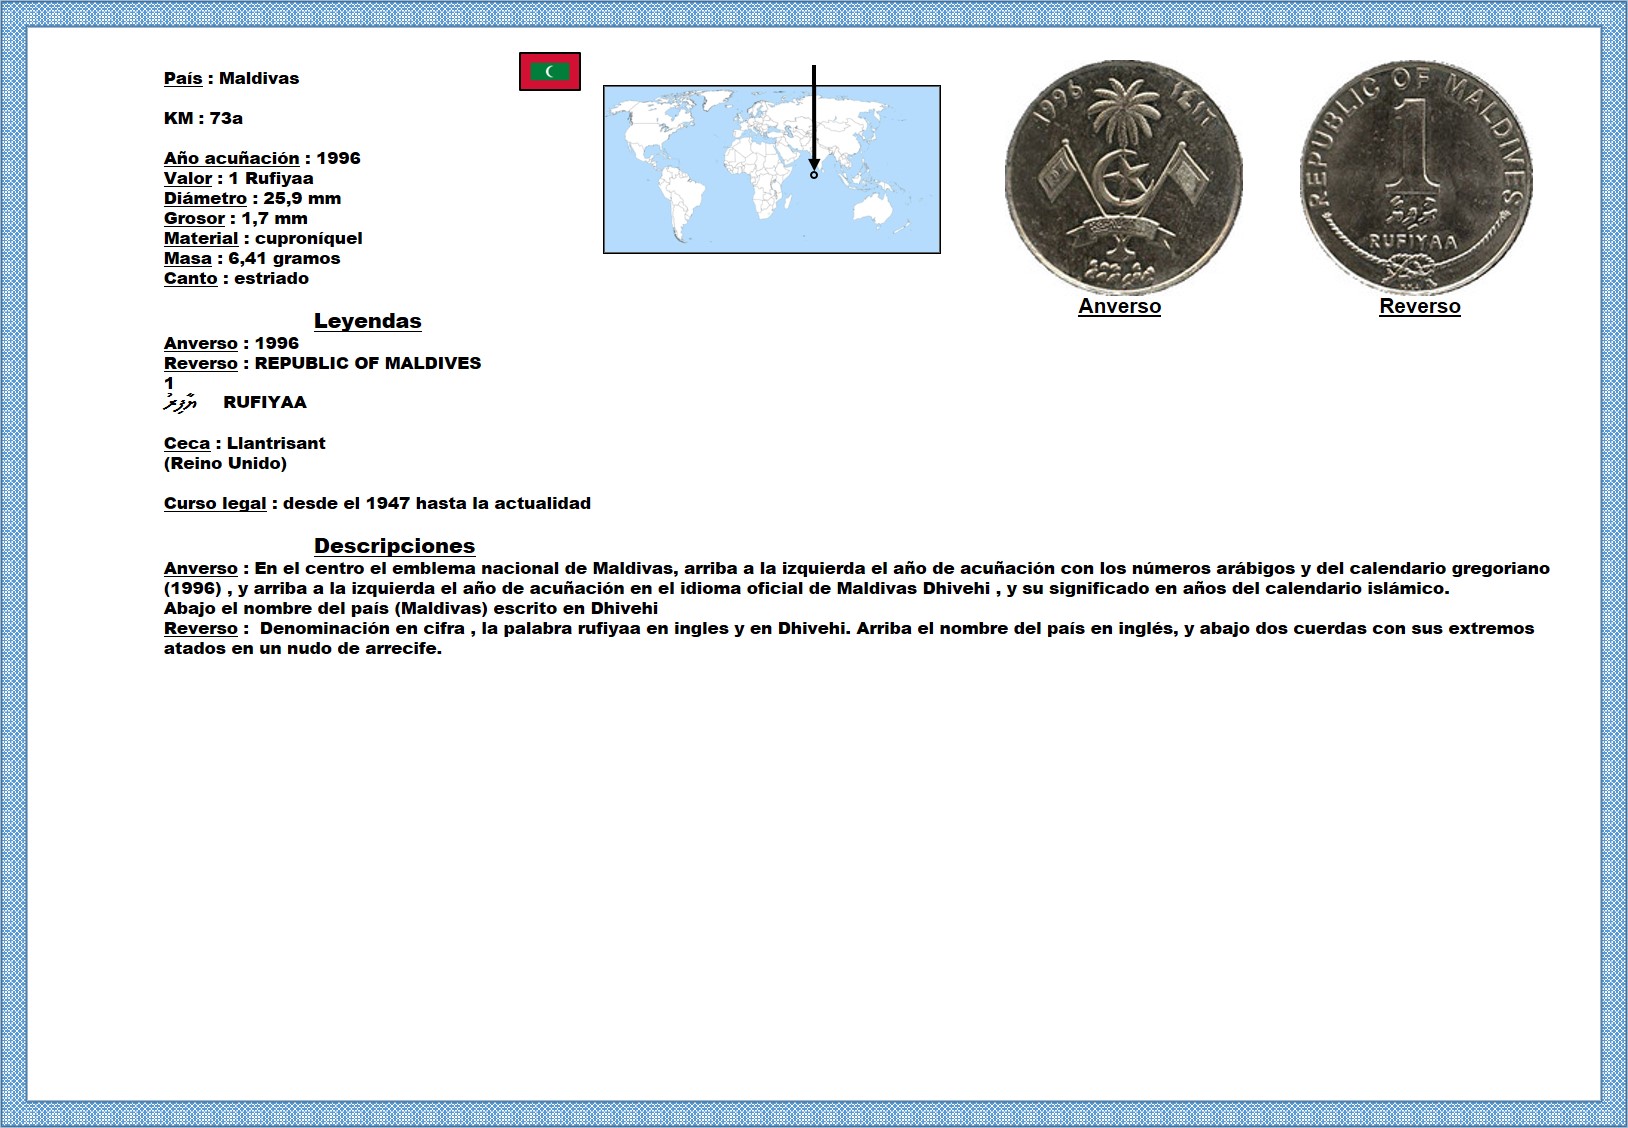Click '(Reino Unido)' text
This screenshot has width=1628, height=1128.
[x=225, y=463]
